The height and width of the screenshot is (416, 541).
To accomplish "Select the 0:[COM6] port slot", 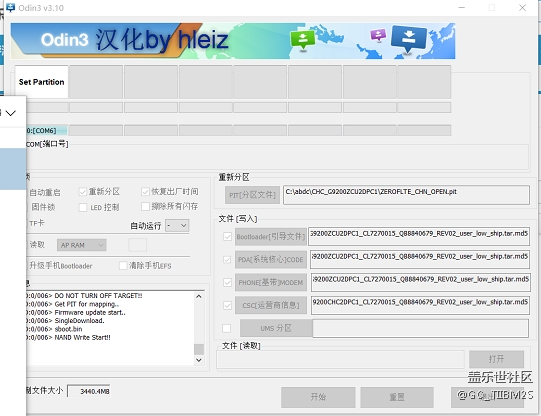I will point(41,130).
